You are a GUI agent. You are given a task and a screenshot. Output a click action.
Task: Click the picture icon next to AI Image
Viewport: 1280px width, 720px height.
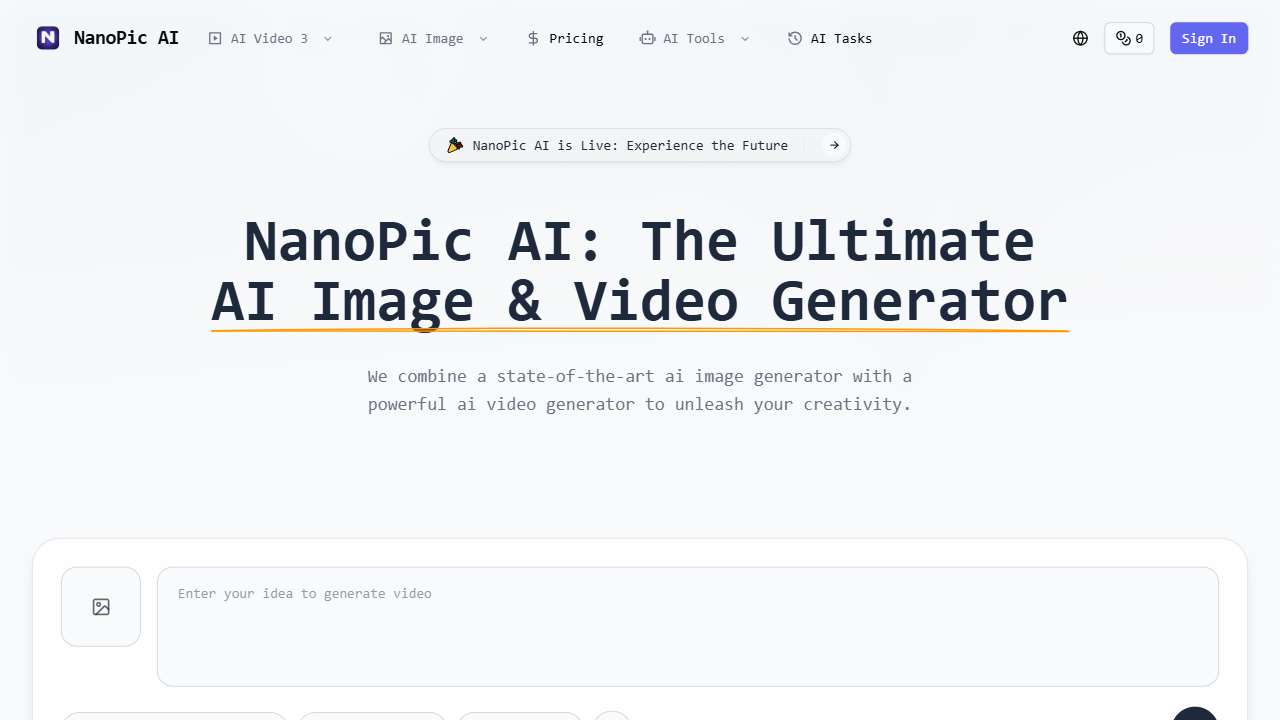pyautogui.click(x=386, y=38)
